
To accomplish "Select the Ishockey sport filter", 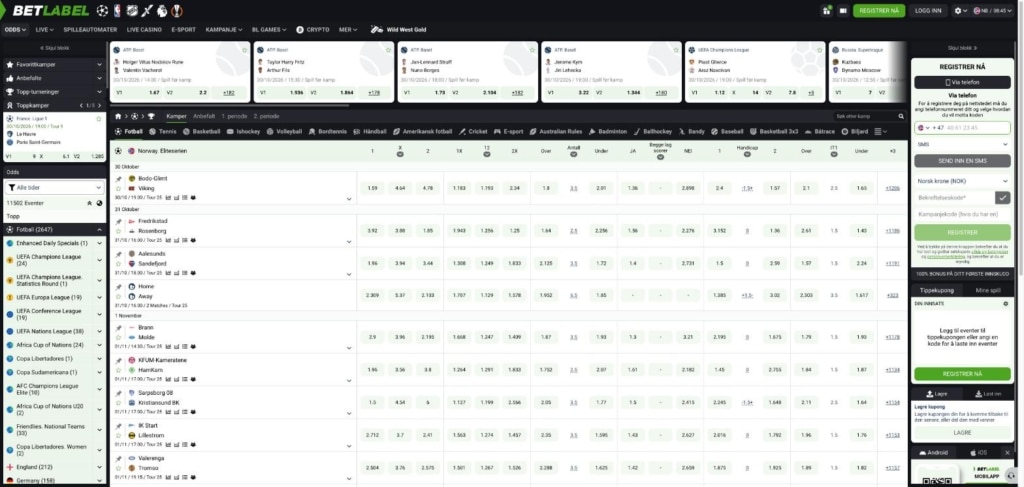I will 244,131.
